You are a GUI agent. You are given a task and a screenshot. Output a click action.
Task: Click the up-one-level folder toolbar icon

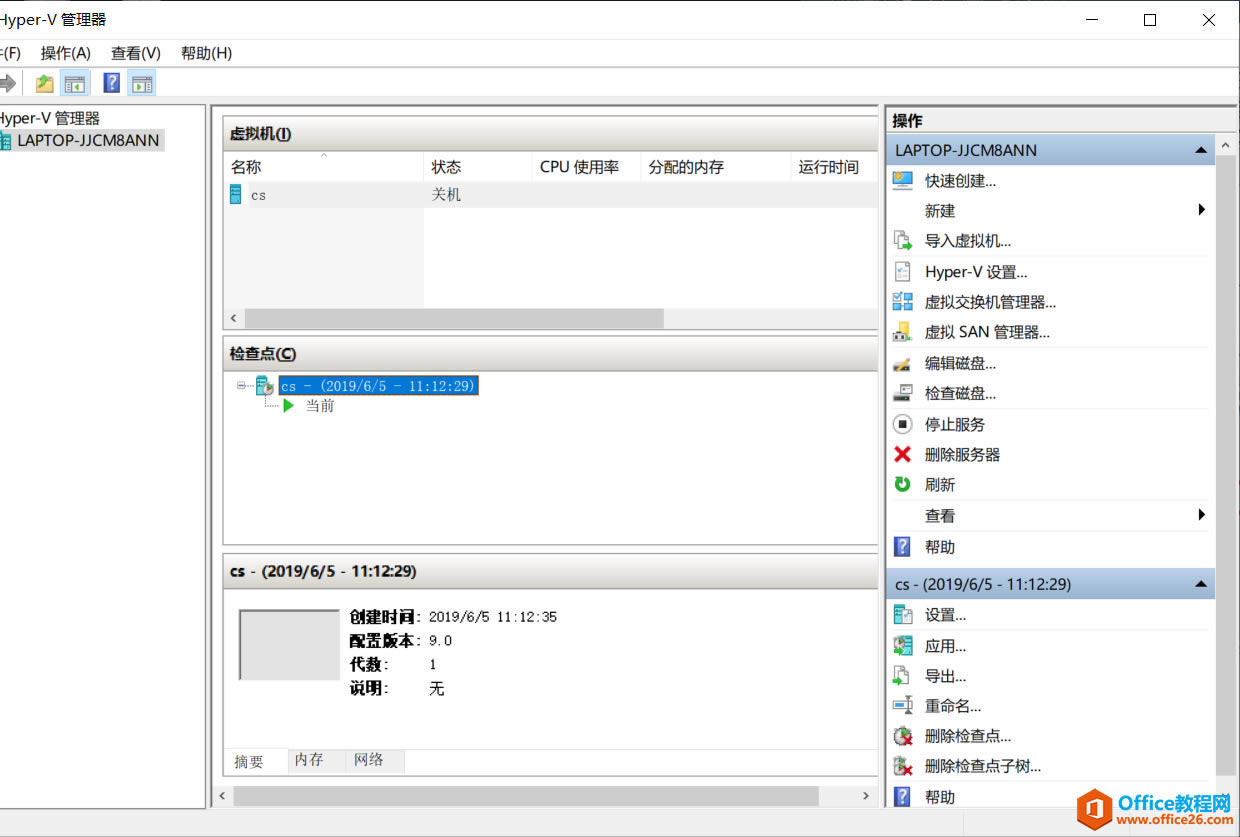tap(45, 83)
